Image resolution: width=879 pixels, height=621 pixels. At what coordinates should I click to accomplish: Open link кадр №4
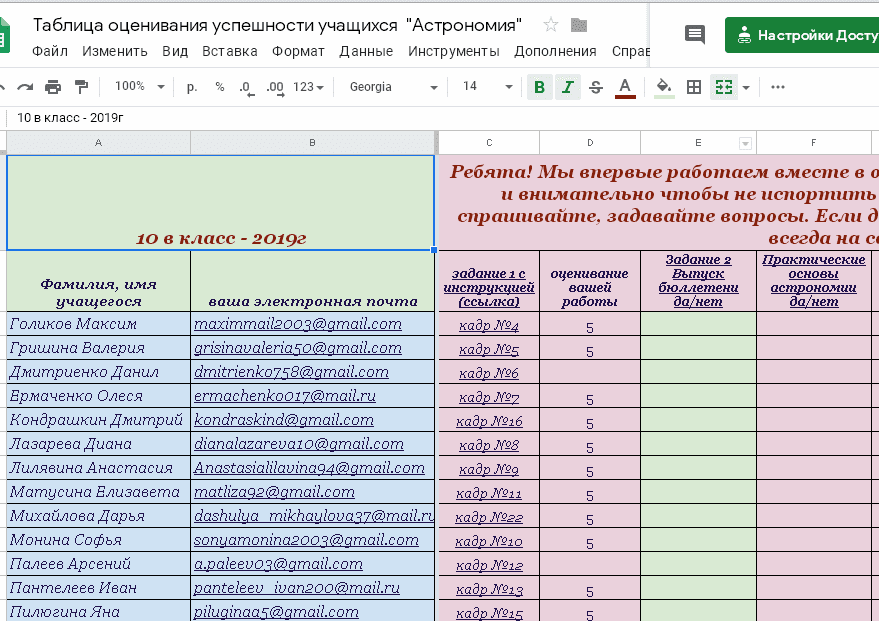click(x=489, y=325)
